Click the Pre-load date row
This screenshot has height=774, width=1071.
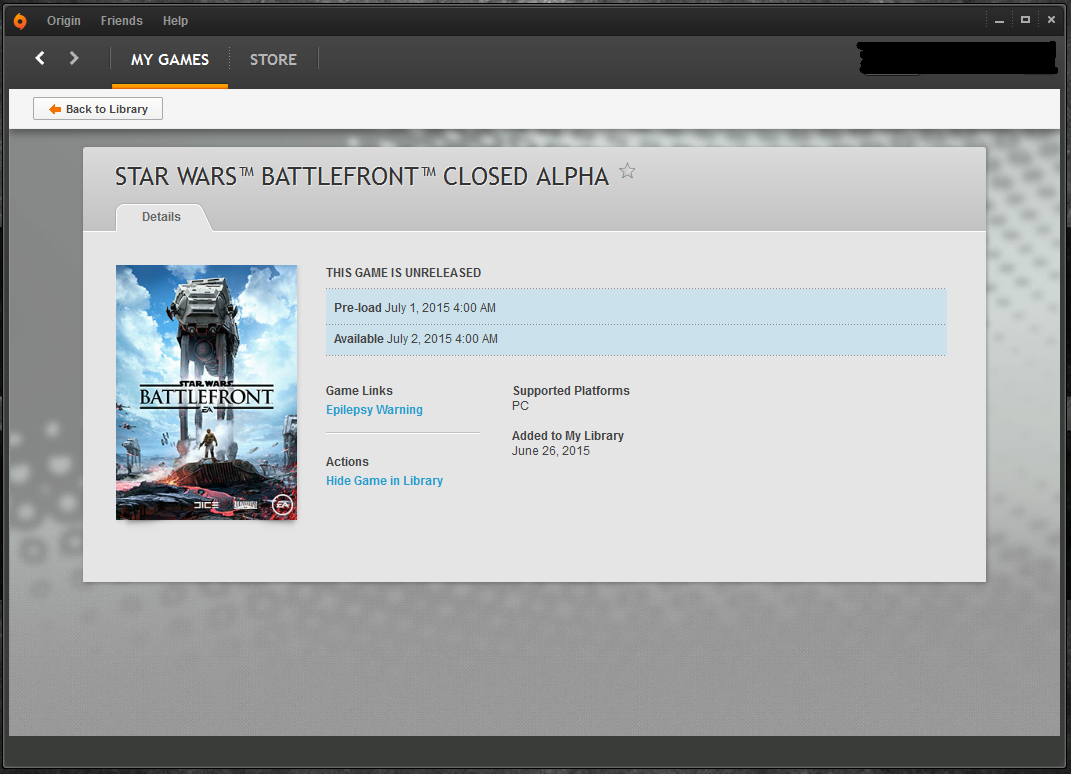coord(635,308)
